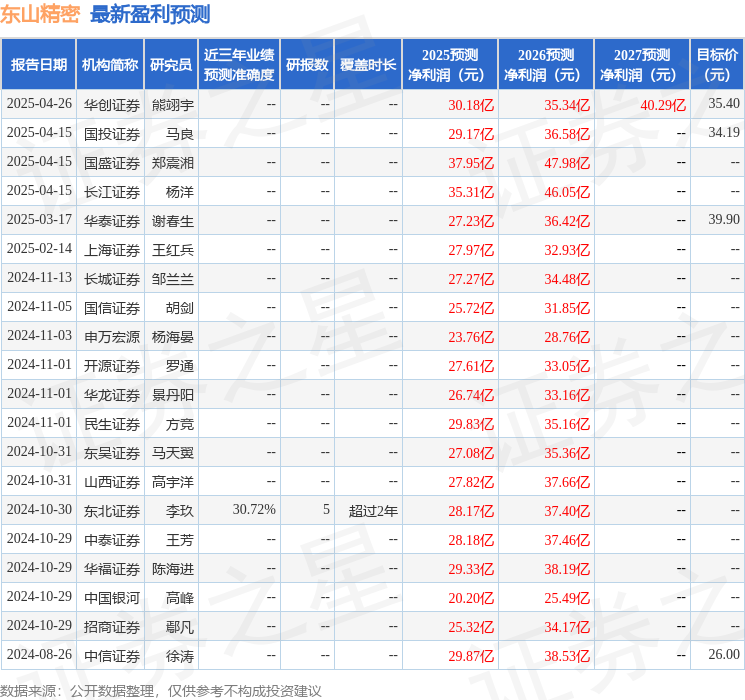Click analyst name 景丹阳
745x700 pixels.
click(x=172, y=395)
